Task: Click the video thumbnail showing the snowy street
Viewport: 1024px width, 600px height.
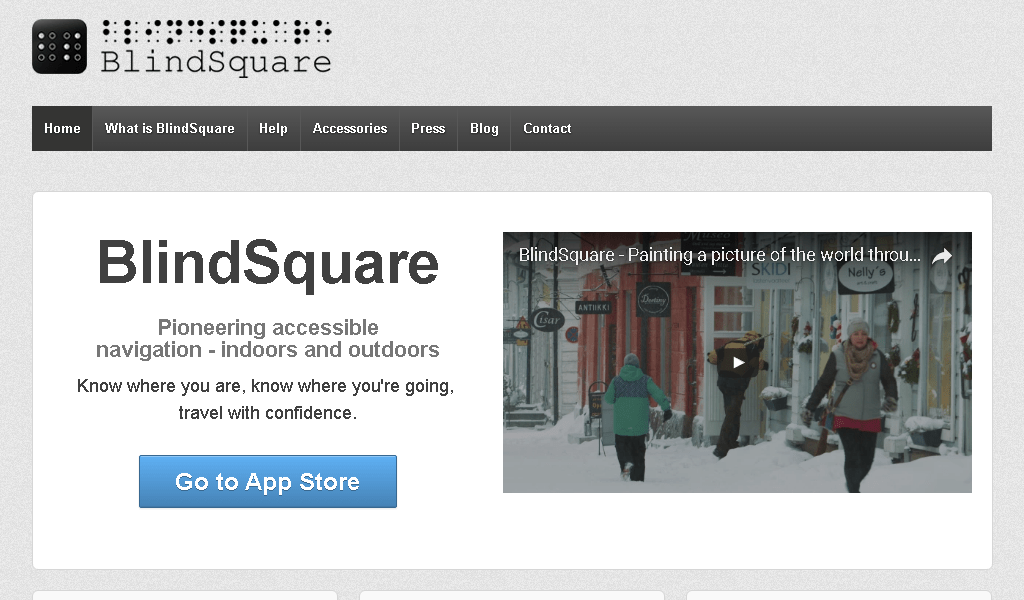Action: tap(737, 400)
